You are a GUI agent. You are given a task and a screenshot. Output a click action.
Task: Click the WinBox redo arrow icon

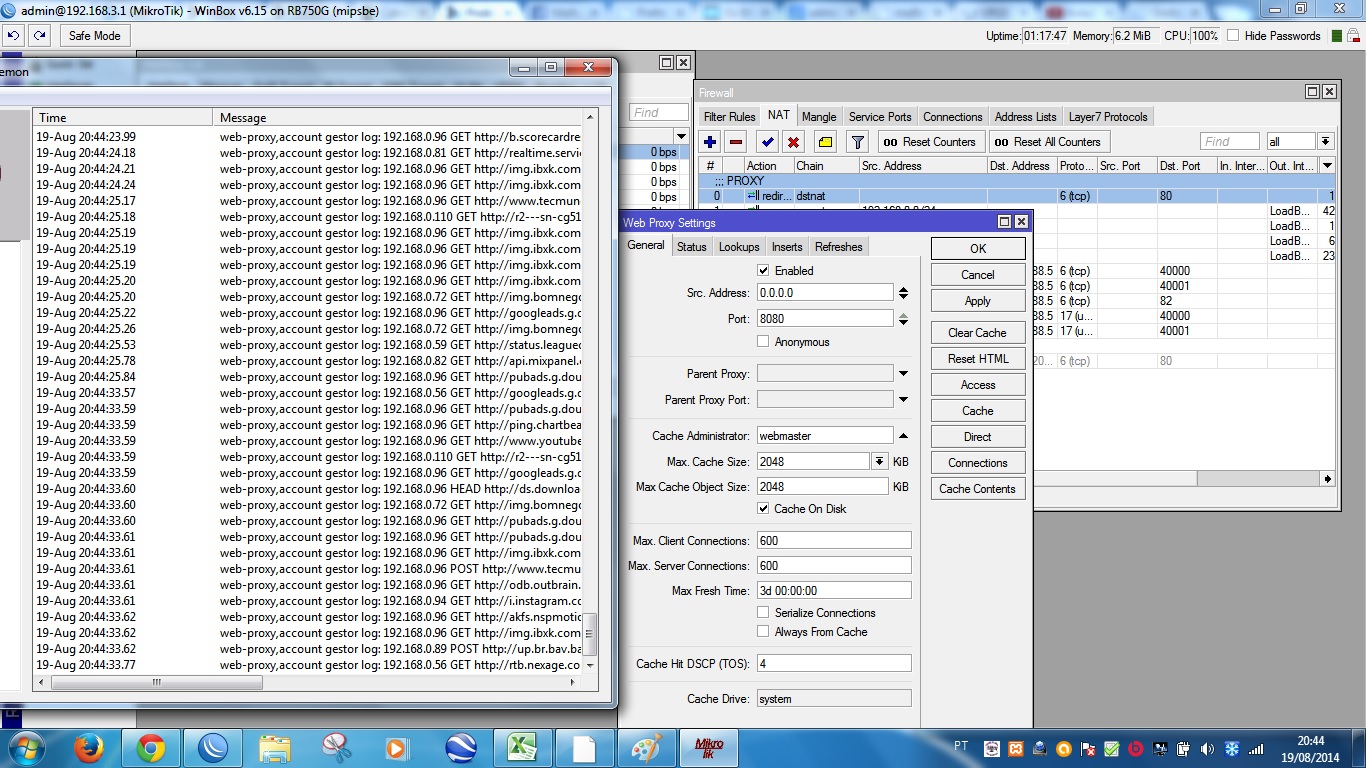[39, 36]
